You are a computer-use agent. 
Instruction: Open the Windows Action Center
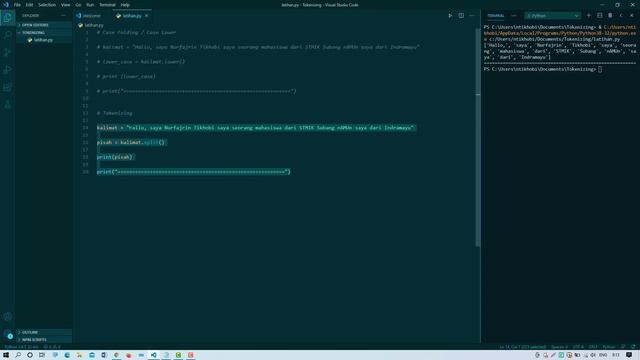[629, 355]
